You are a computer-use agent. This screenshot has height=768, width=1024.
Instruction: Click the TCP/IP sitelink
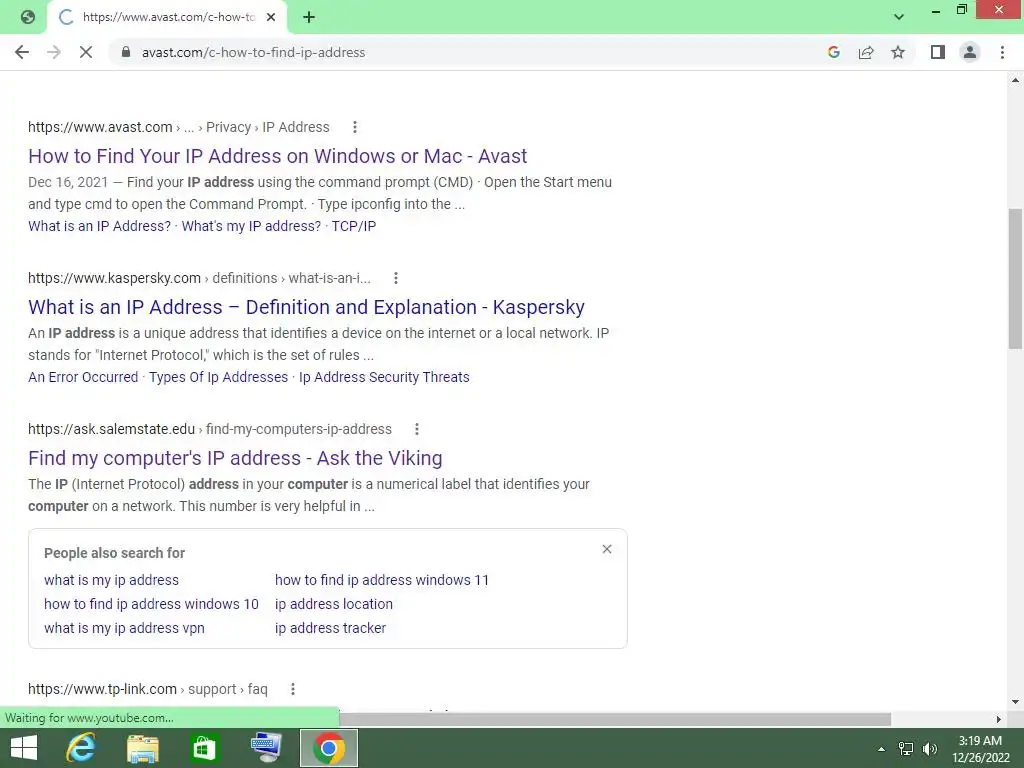[354, 226]
